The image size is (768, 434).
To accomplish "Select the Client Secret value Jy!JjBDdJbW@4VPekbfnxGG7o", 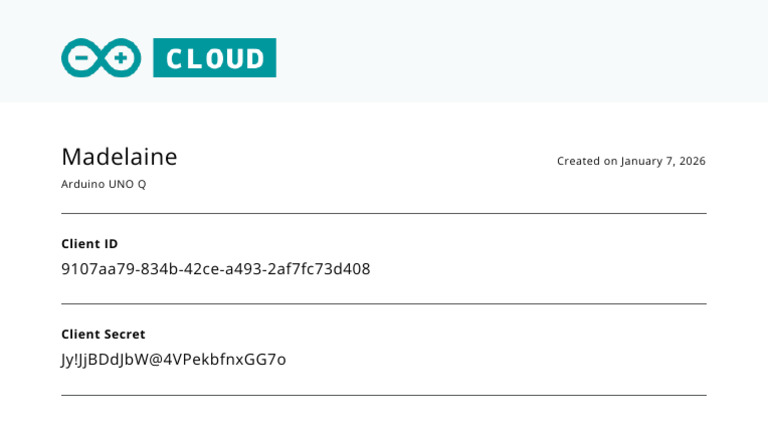I will tap(174, 360).
